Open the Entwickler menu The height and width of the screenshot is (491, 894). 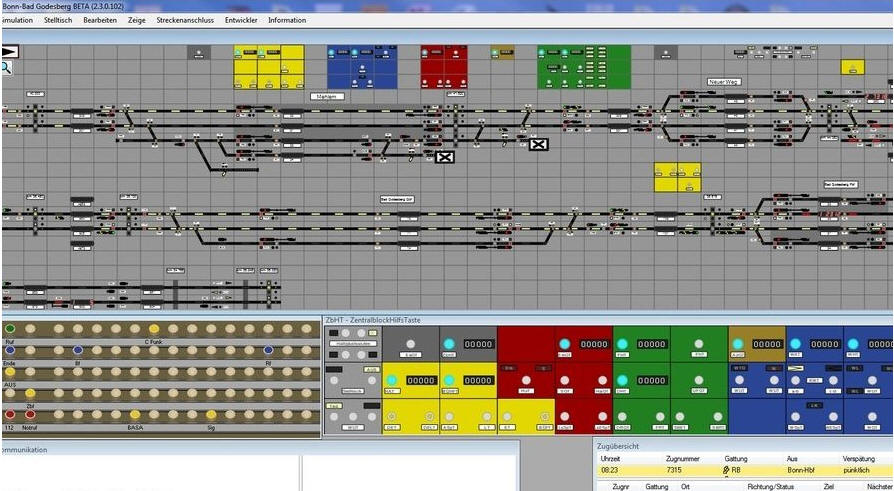(241, 20)
